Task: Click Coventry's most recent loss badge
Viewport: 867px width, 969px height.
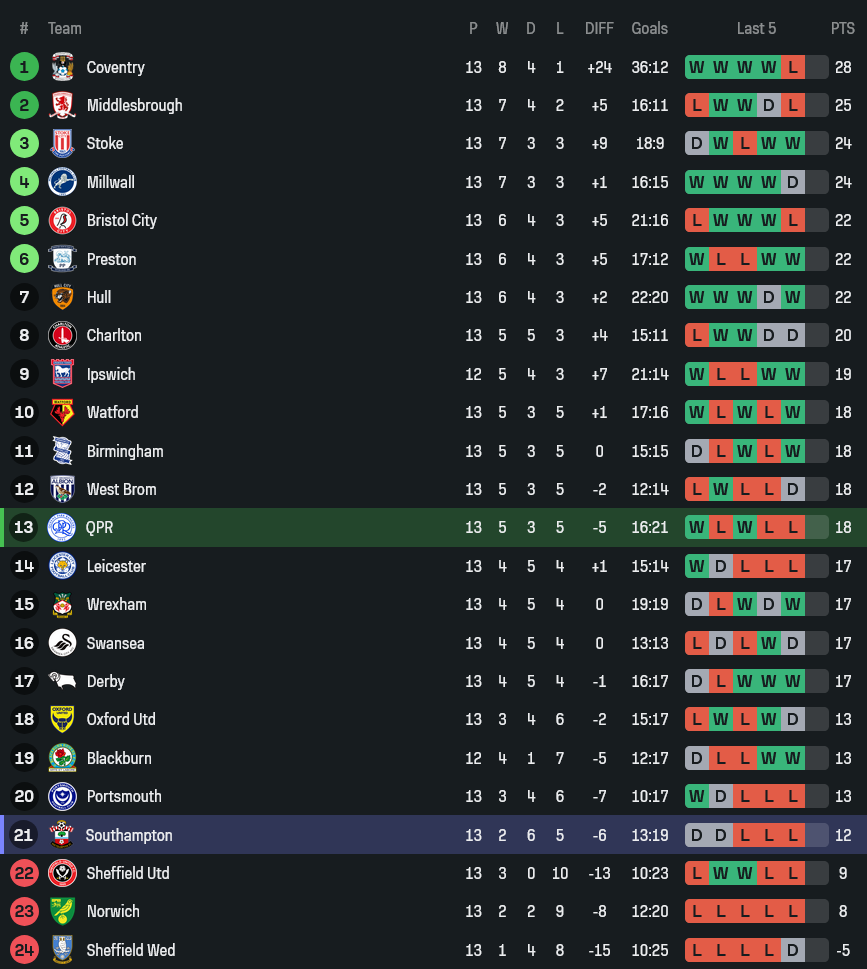Action: tap(793, 67)
